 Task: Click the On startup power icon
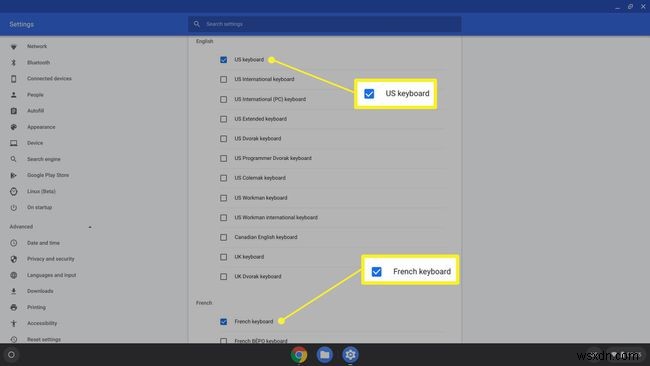pyautogui.click(x=14, y=208)
